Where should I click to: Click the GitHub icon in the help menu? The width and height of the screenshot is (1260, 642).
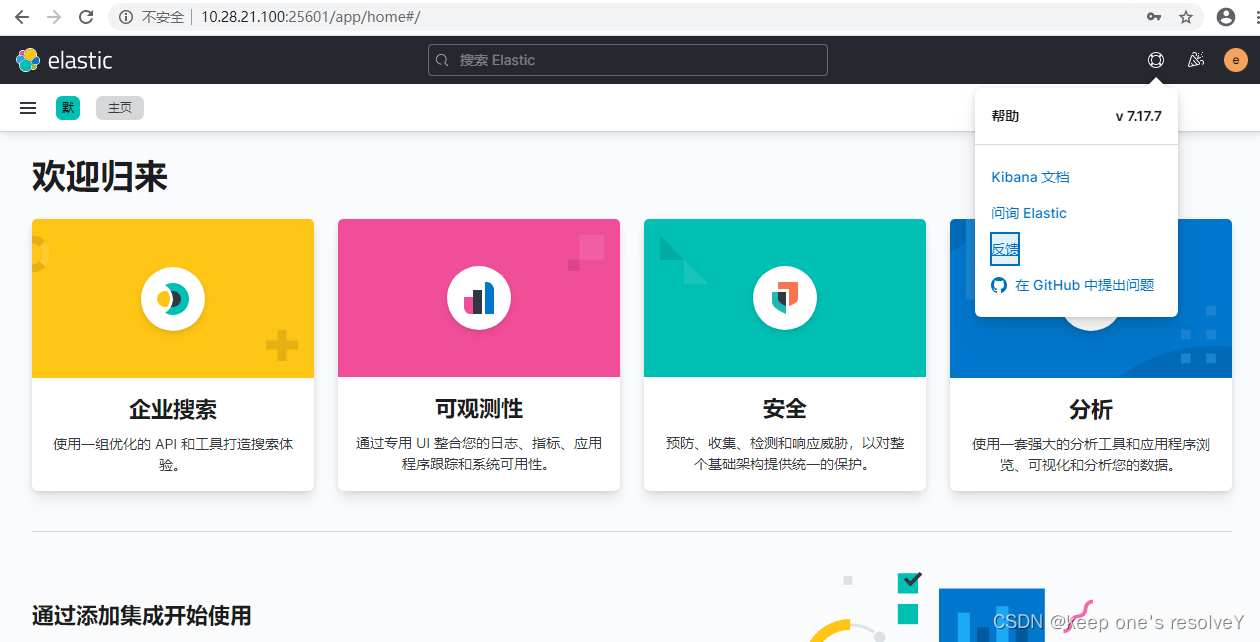[x=999, y=285]
